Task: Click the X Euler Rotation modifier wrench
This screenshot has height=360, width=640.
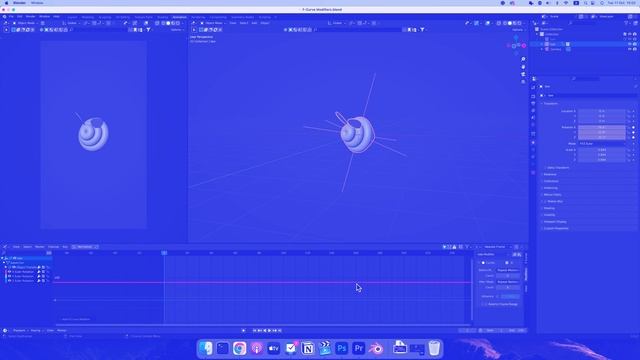Action: (39, 272)
